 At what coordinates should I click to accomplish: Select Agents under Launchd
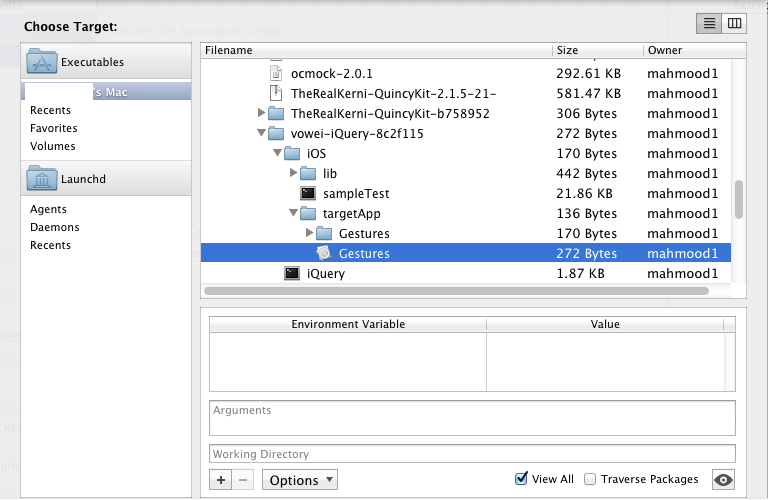48,210
